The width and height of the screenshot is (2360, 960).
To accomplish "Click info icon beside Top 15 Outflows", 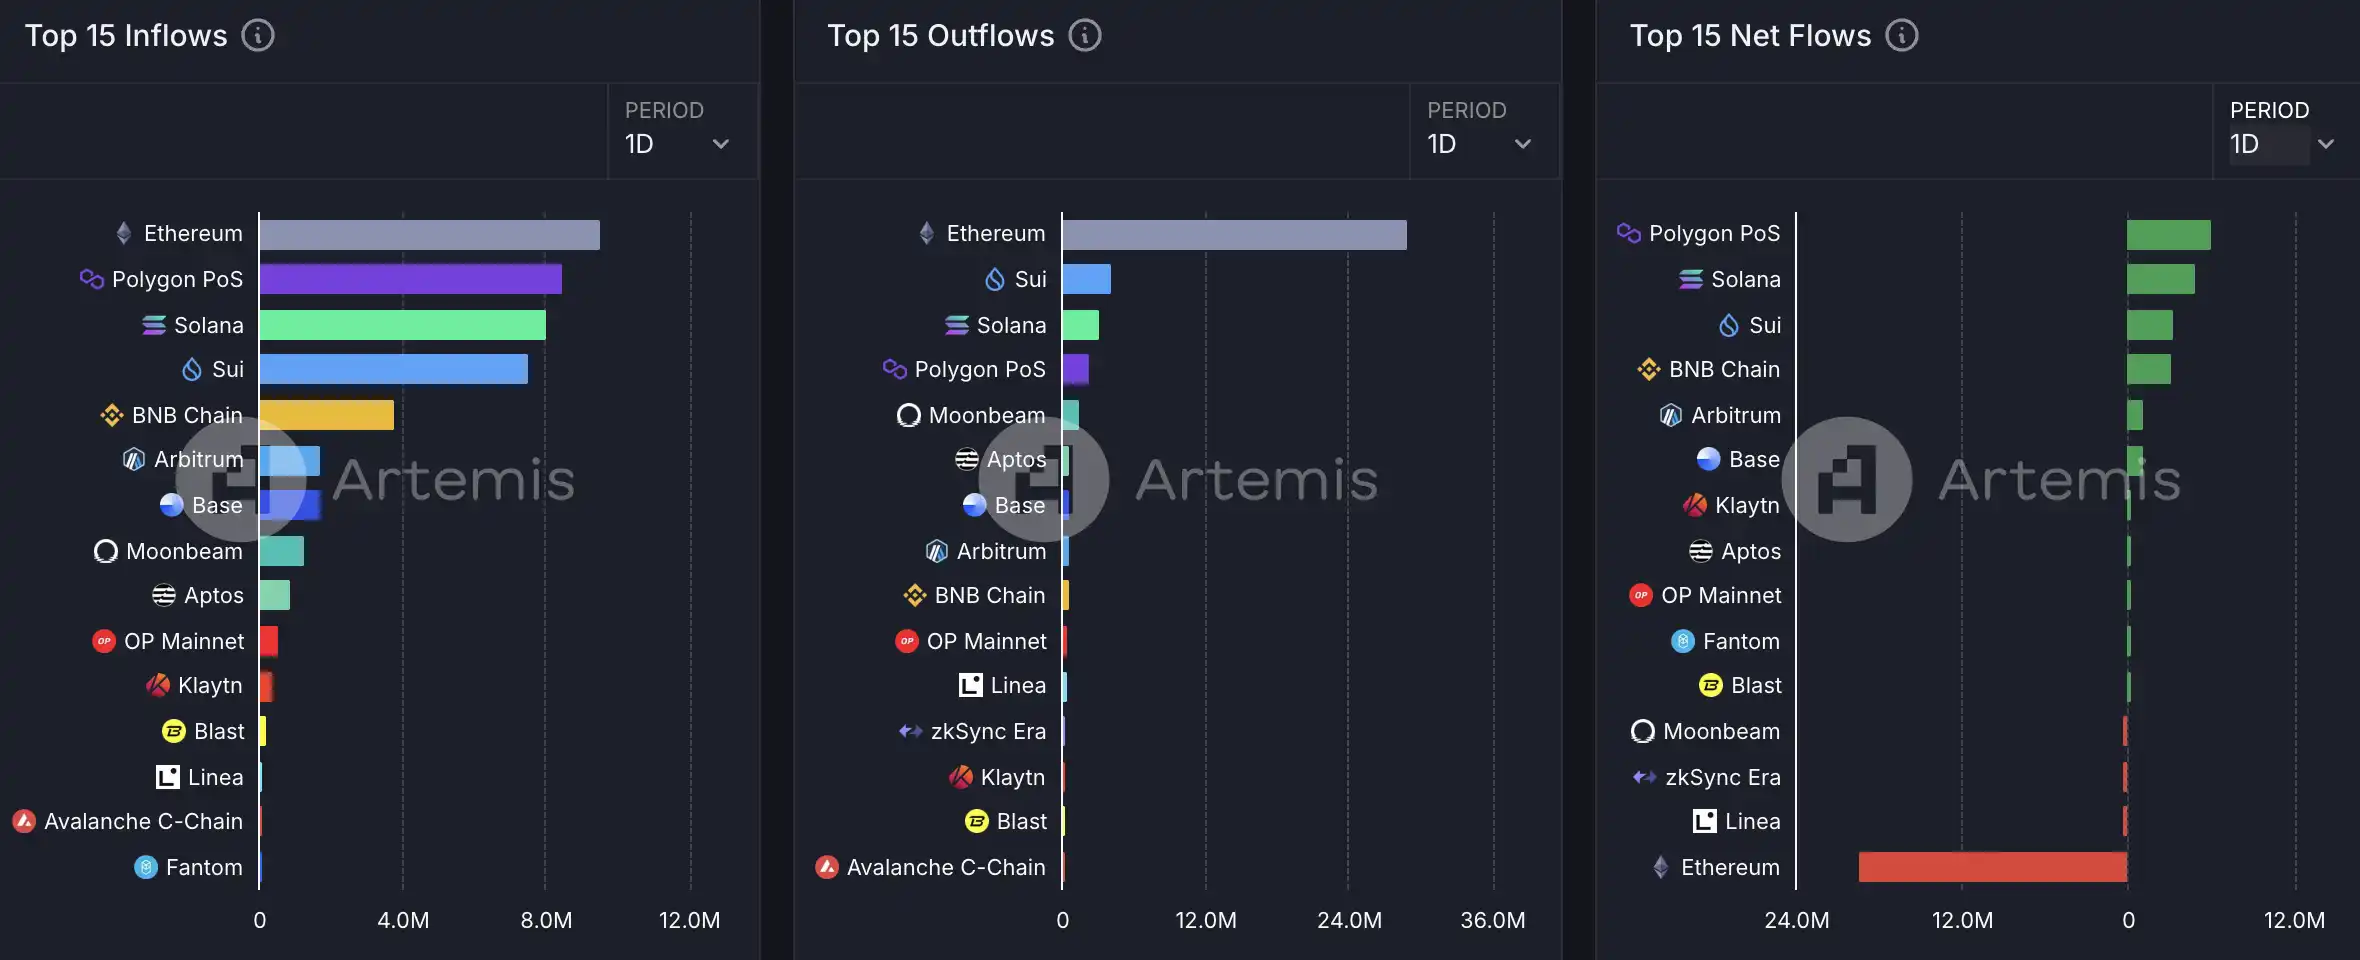I will (x=1085, y=36).
